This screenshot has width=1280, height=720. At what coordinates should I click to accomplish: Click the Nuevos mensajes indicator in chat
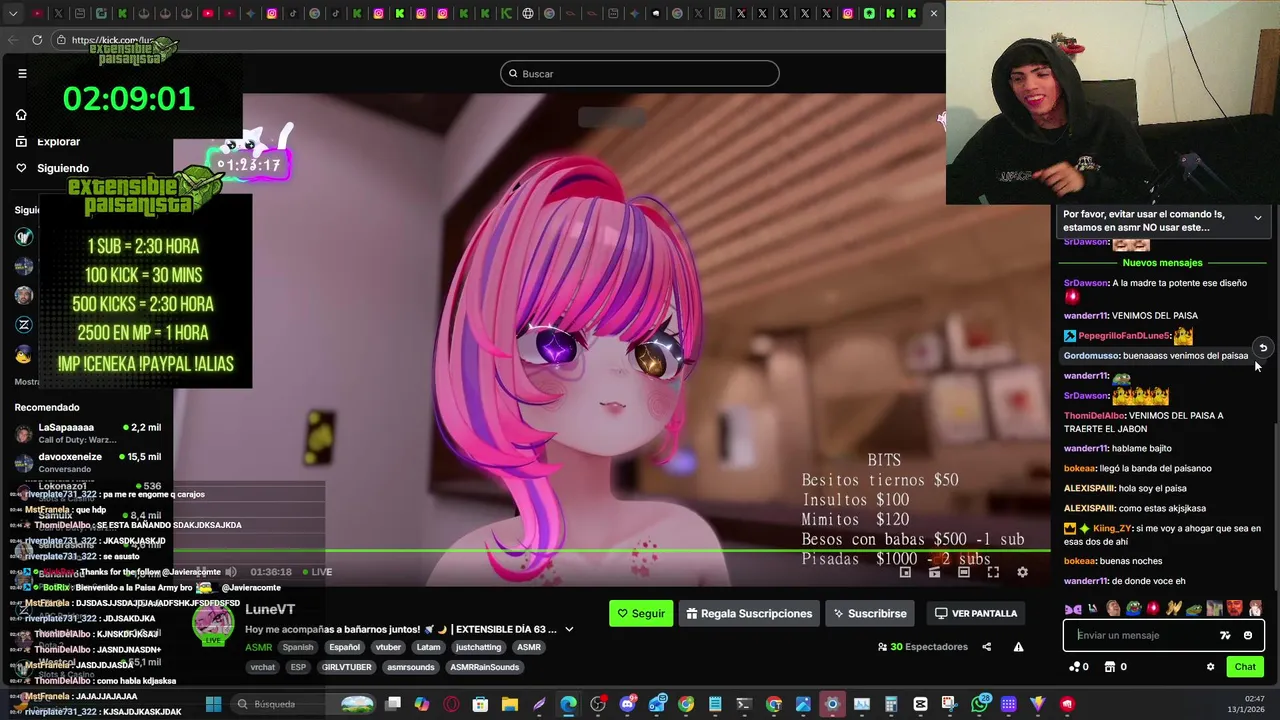click(x=1162, y=263)
